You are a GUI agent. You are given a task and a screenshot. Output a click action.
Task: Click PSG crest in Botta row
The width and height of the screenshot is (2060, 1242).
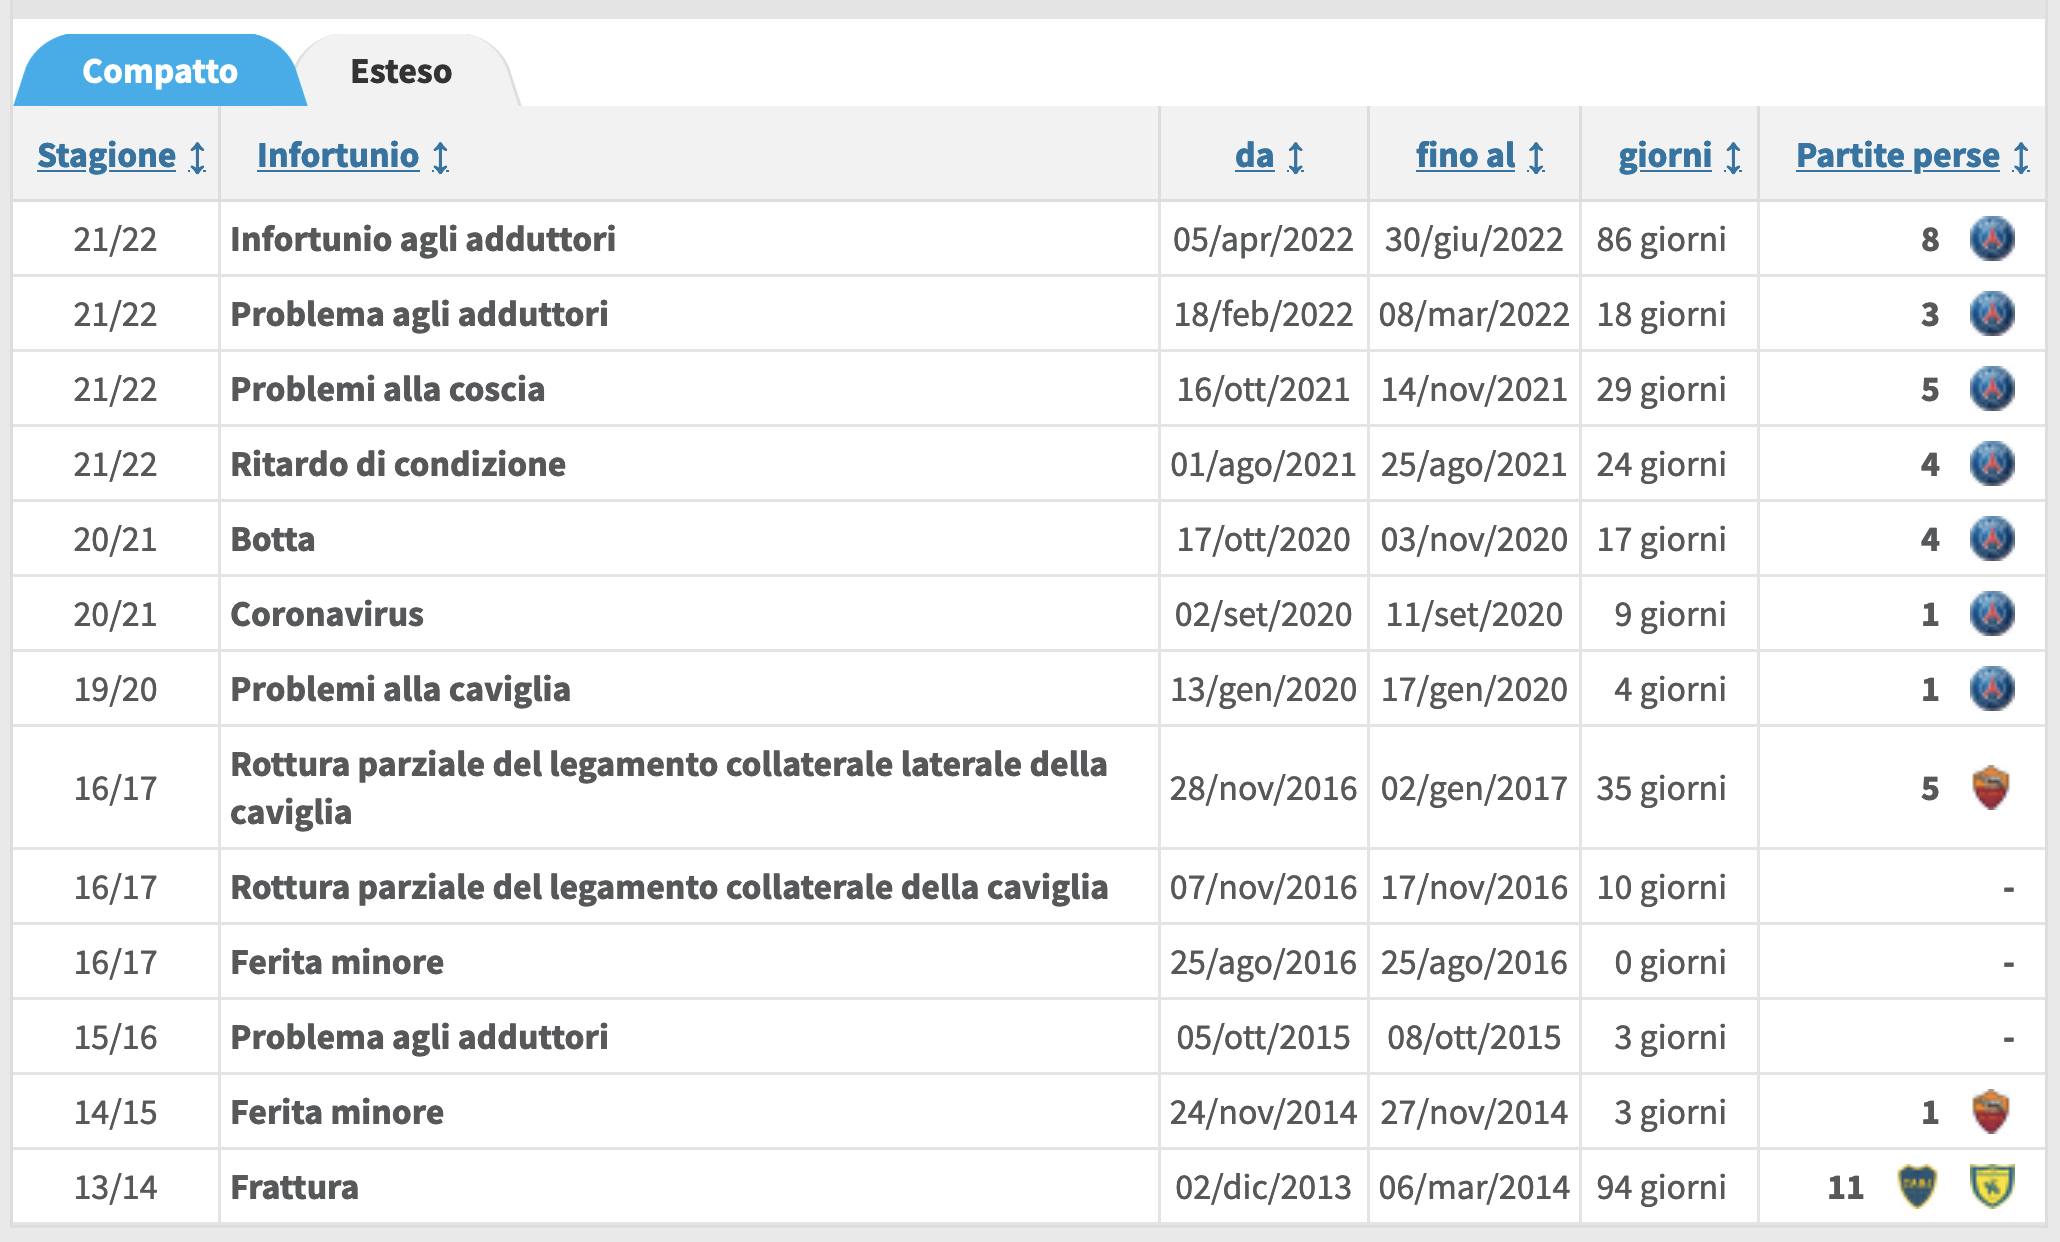pyautogui.click(x=1991, y=539)
